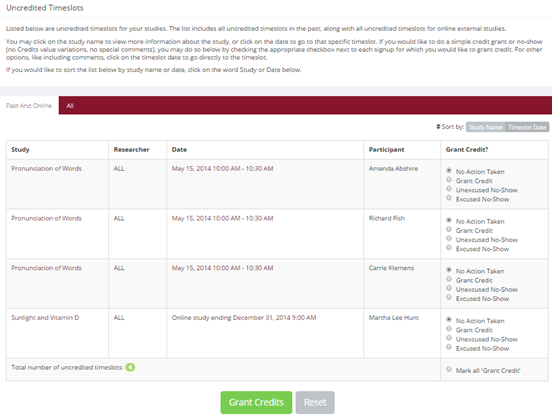Open Sunlight and Vitamin D study link

pyautogui.click(x=45, y=317)
